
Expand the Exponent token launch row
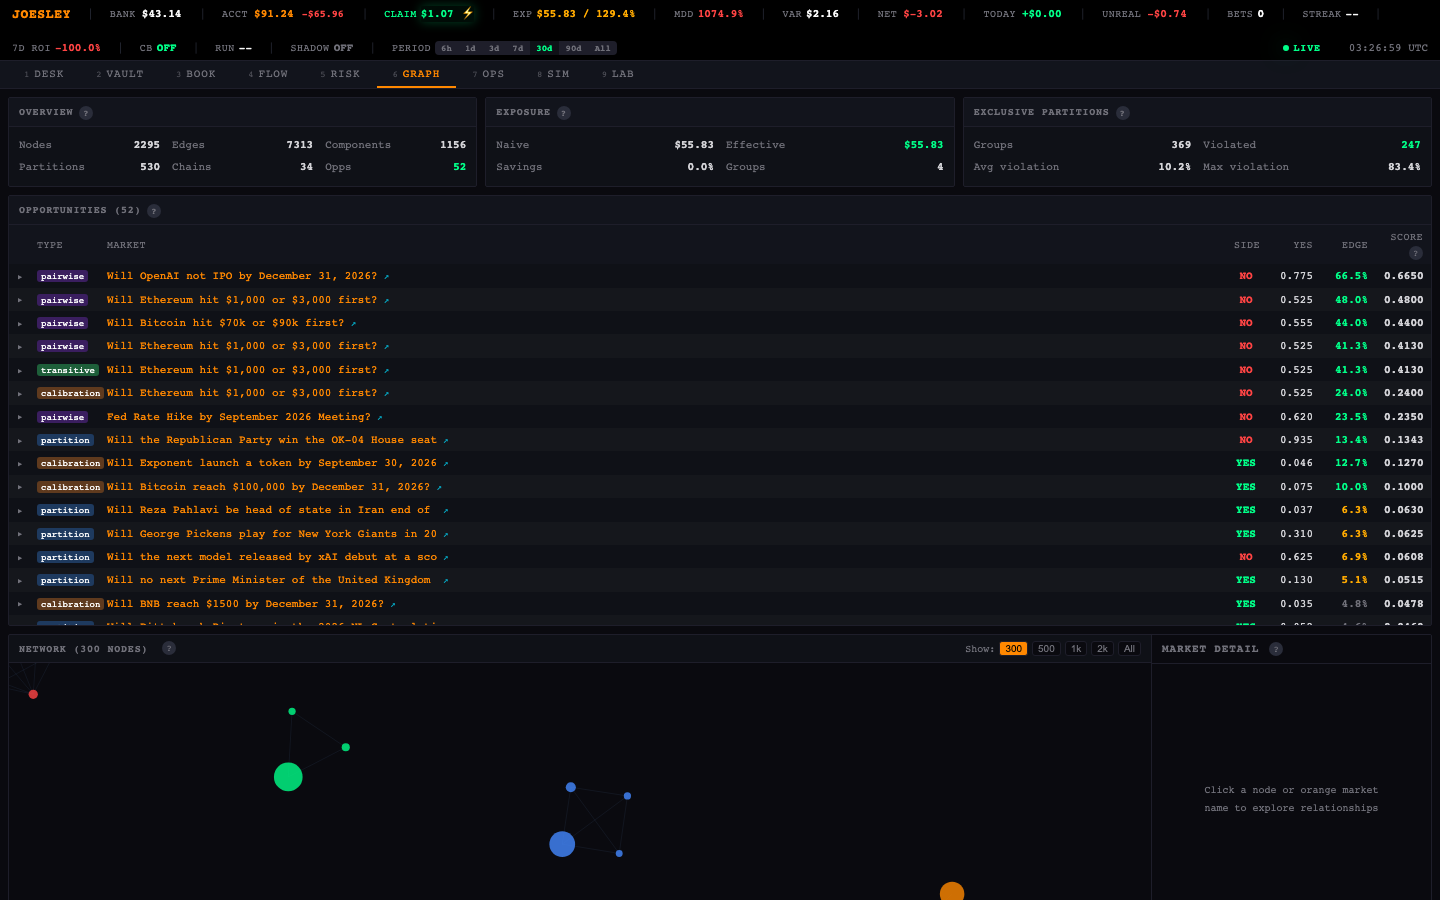[x=20, y=464]
